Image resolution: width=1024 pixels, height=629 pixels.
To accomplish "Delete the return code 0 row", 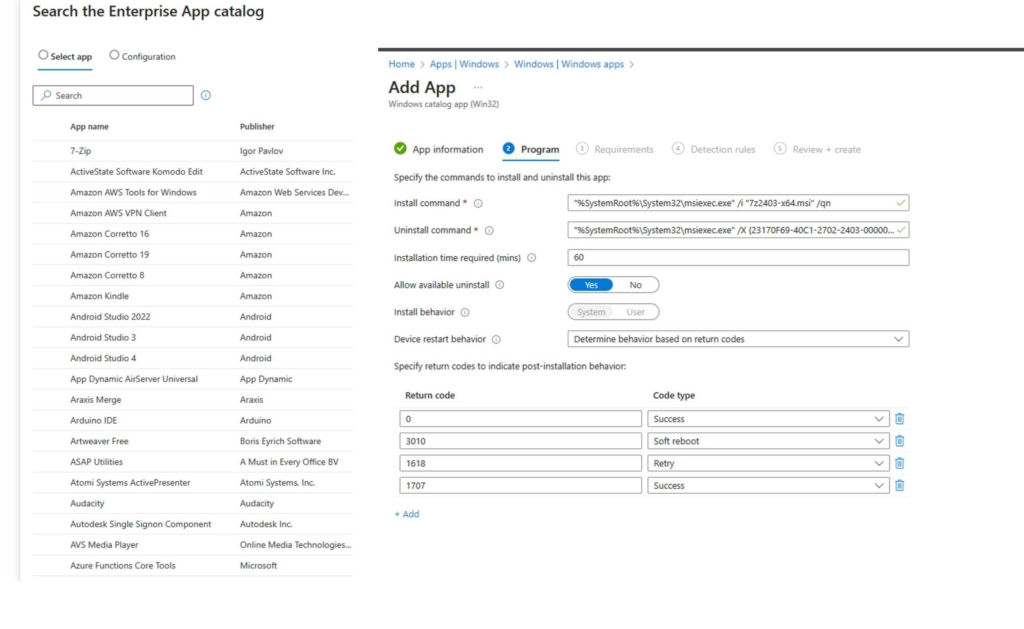I will tap(899, 419).
